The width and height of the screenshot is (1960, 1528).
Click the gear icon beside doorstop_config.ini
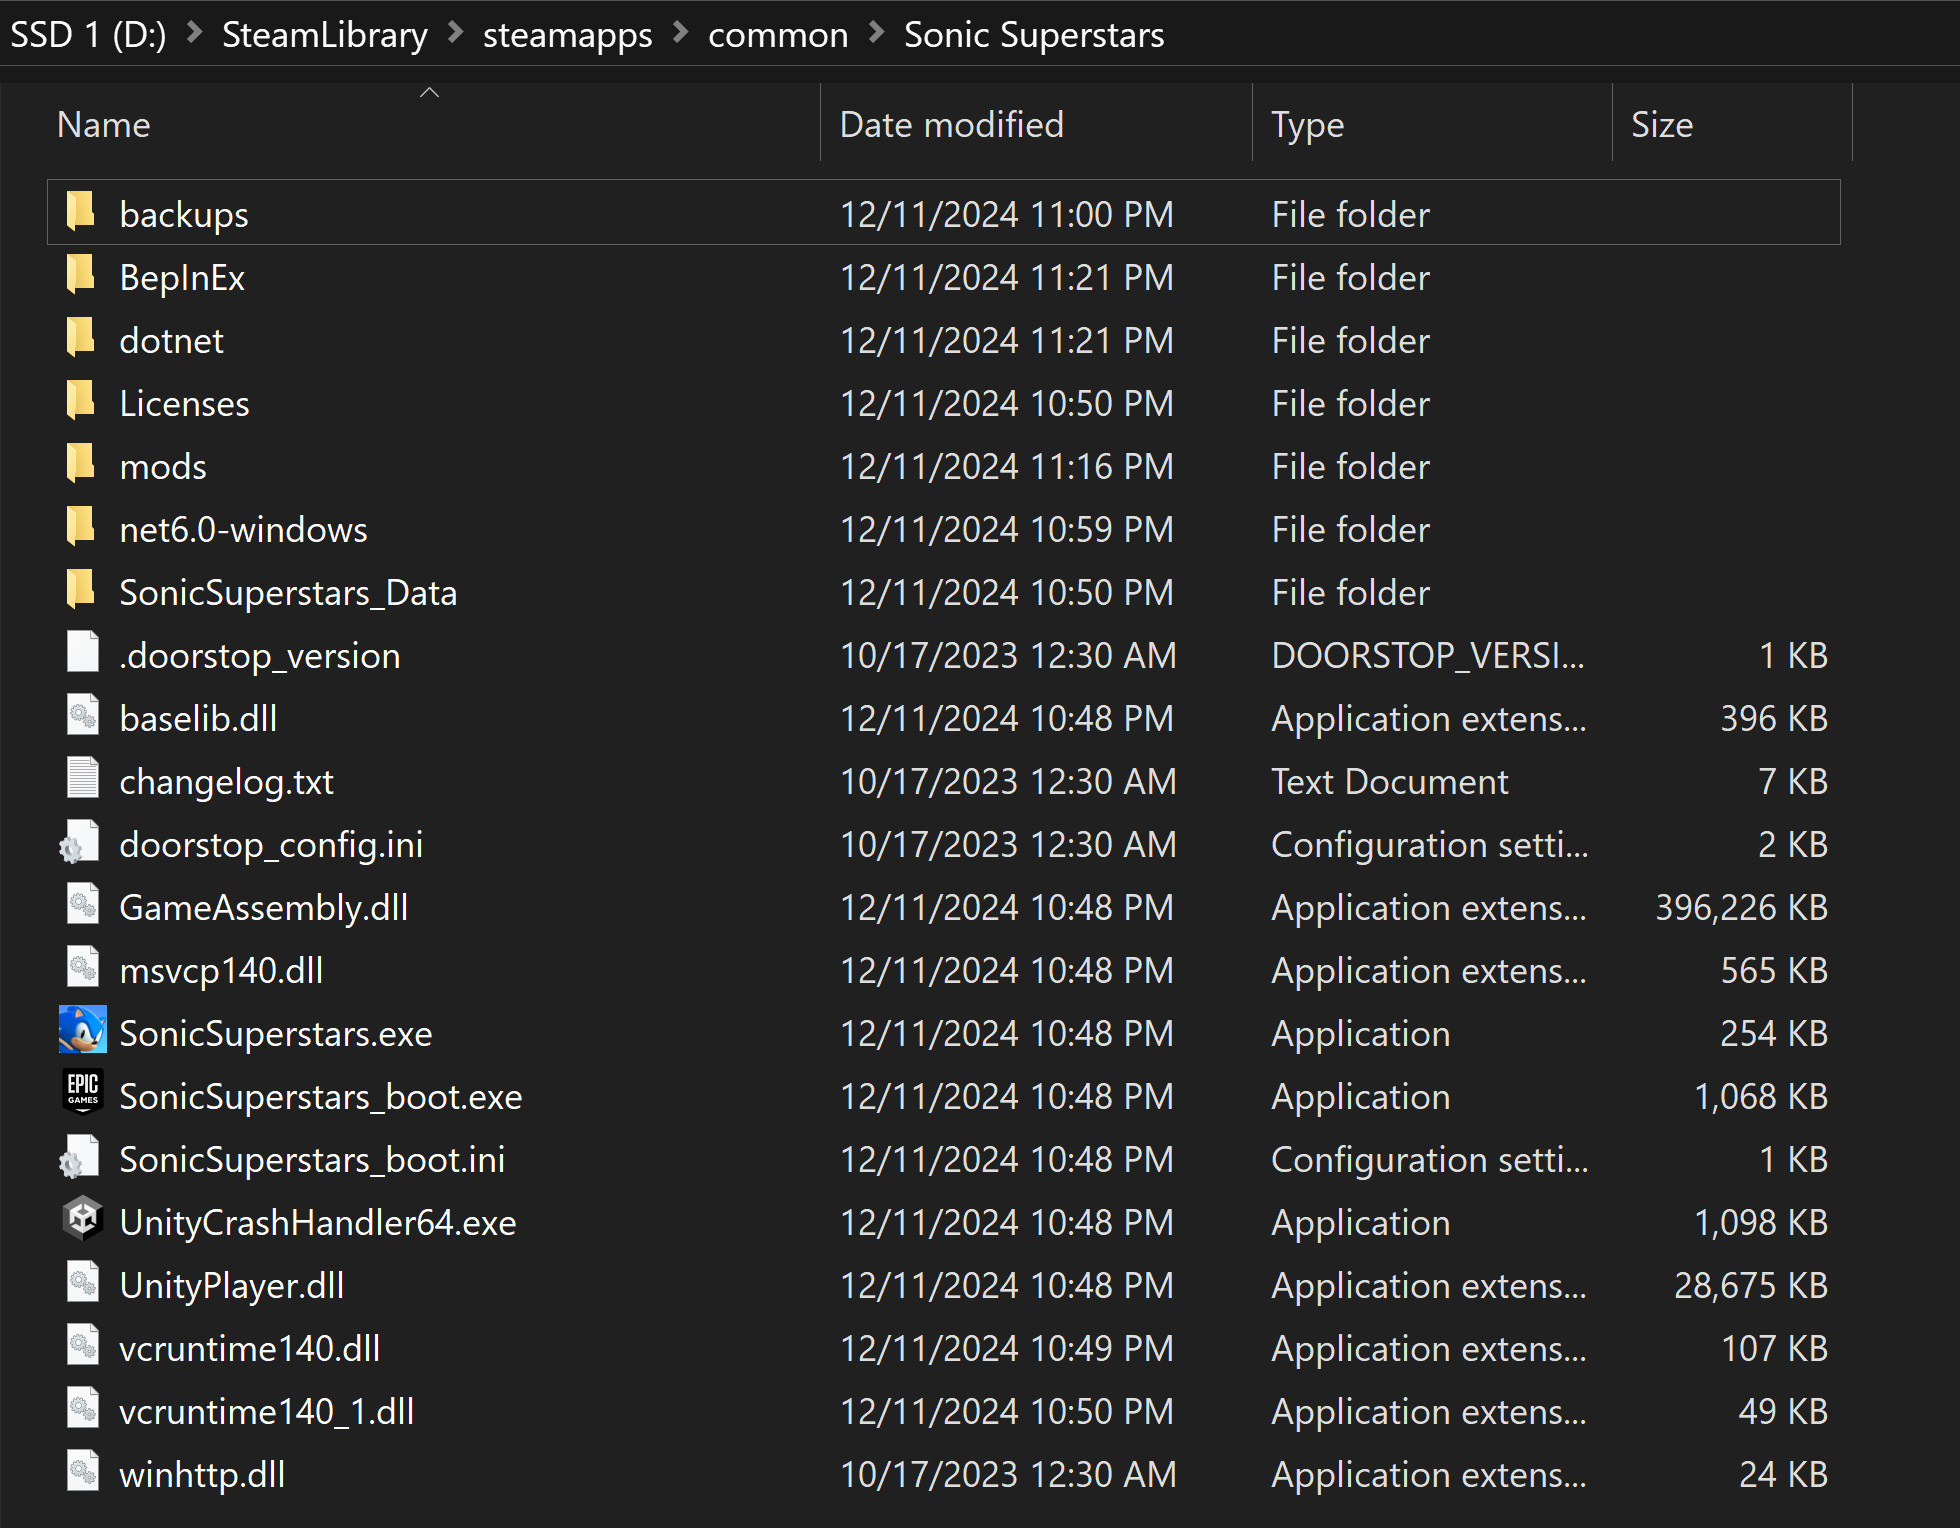(x=81, y=843)
